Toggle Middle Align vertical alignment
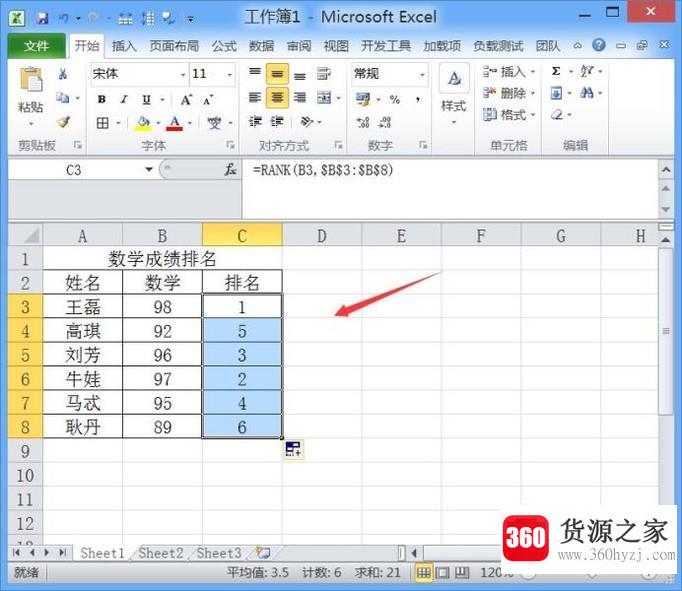The image size is (682, 591). click(277, 74)
